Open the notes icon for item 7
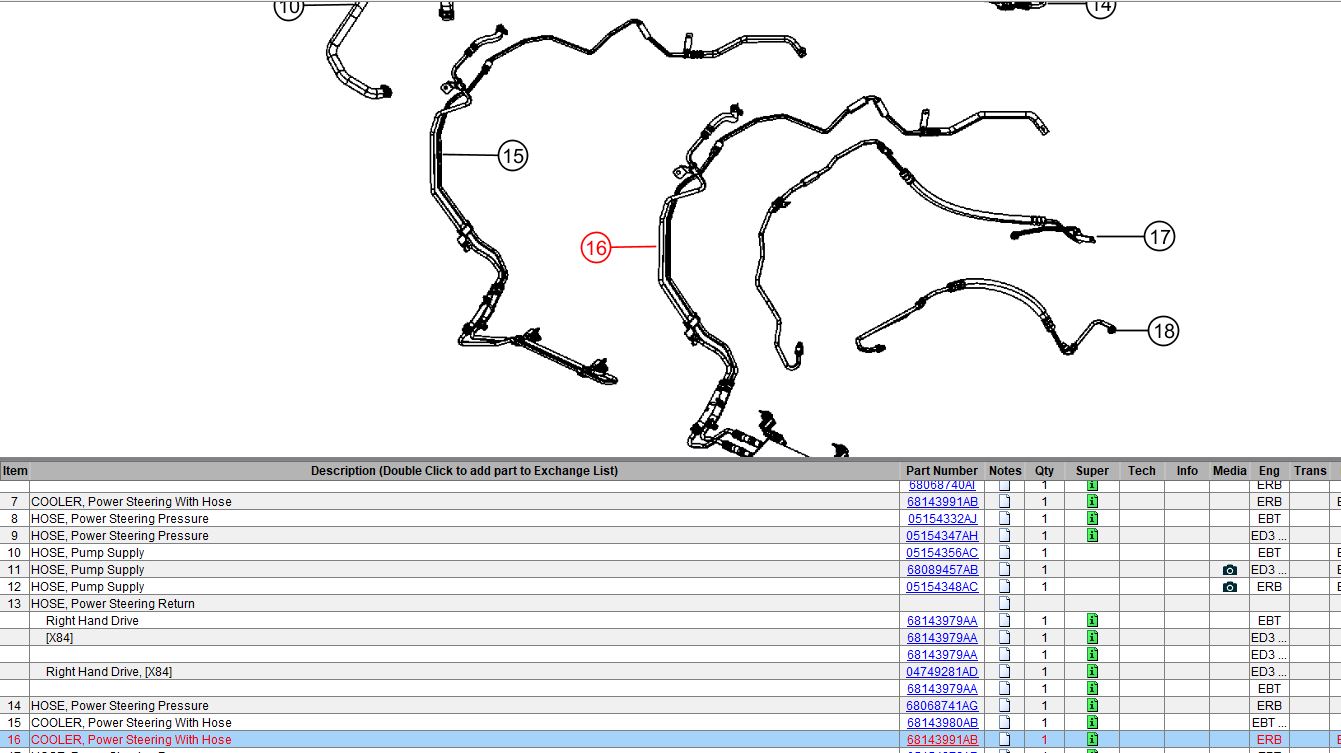Screen dimensions: 1341x753 coord(1005,502)
